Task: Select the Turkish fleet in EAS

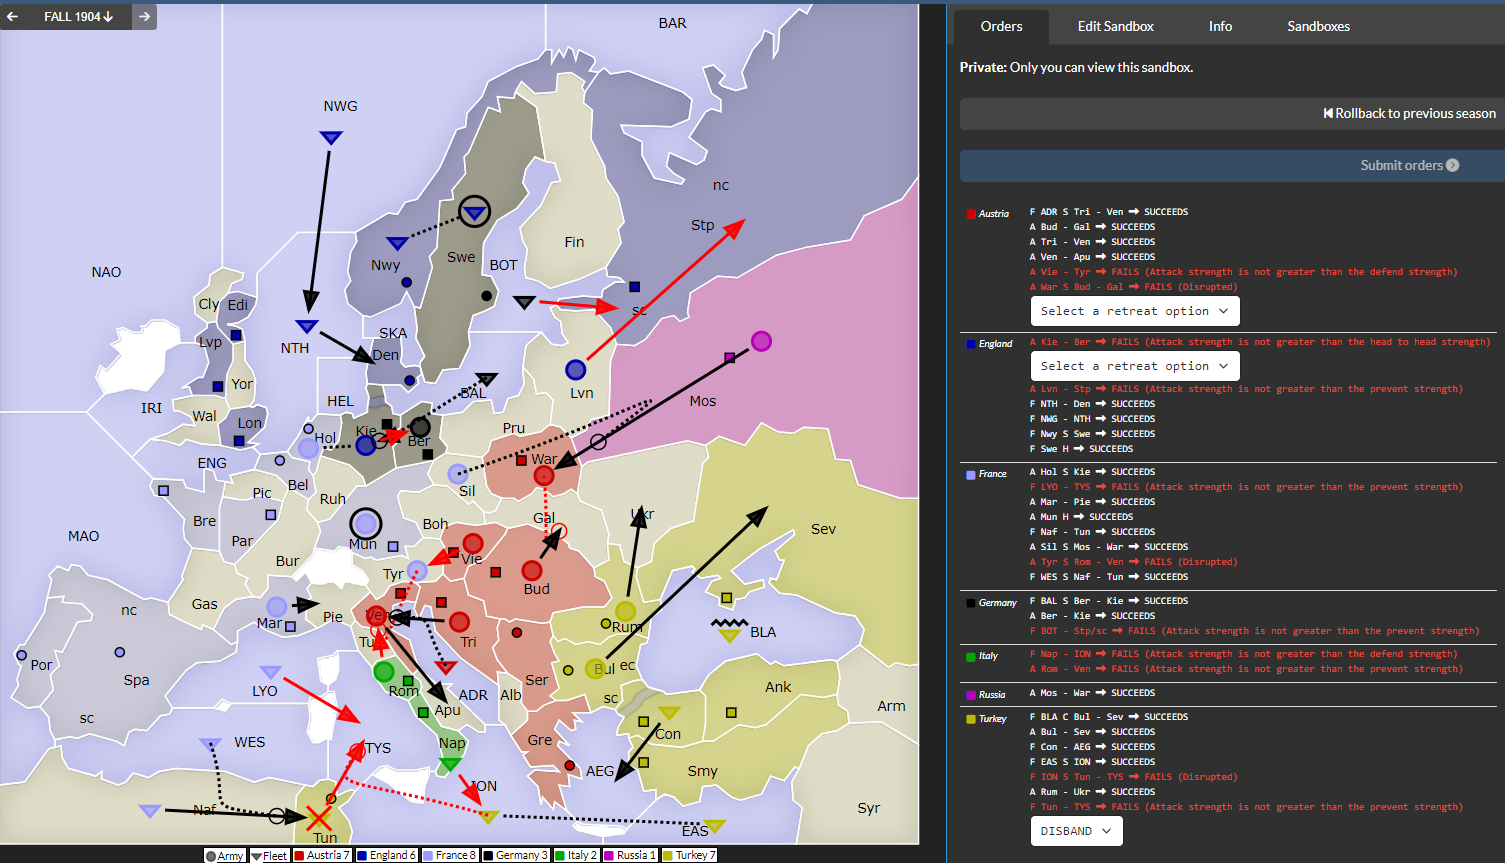Action: [x=714, y=826]
